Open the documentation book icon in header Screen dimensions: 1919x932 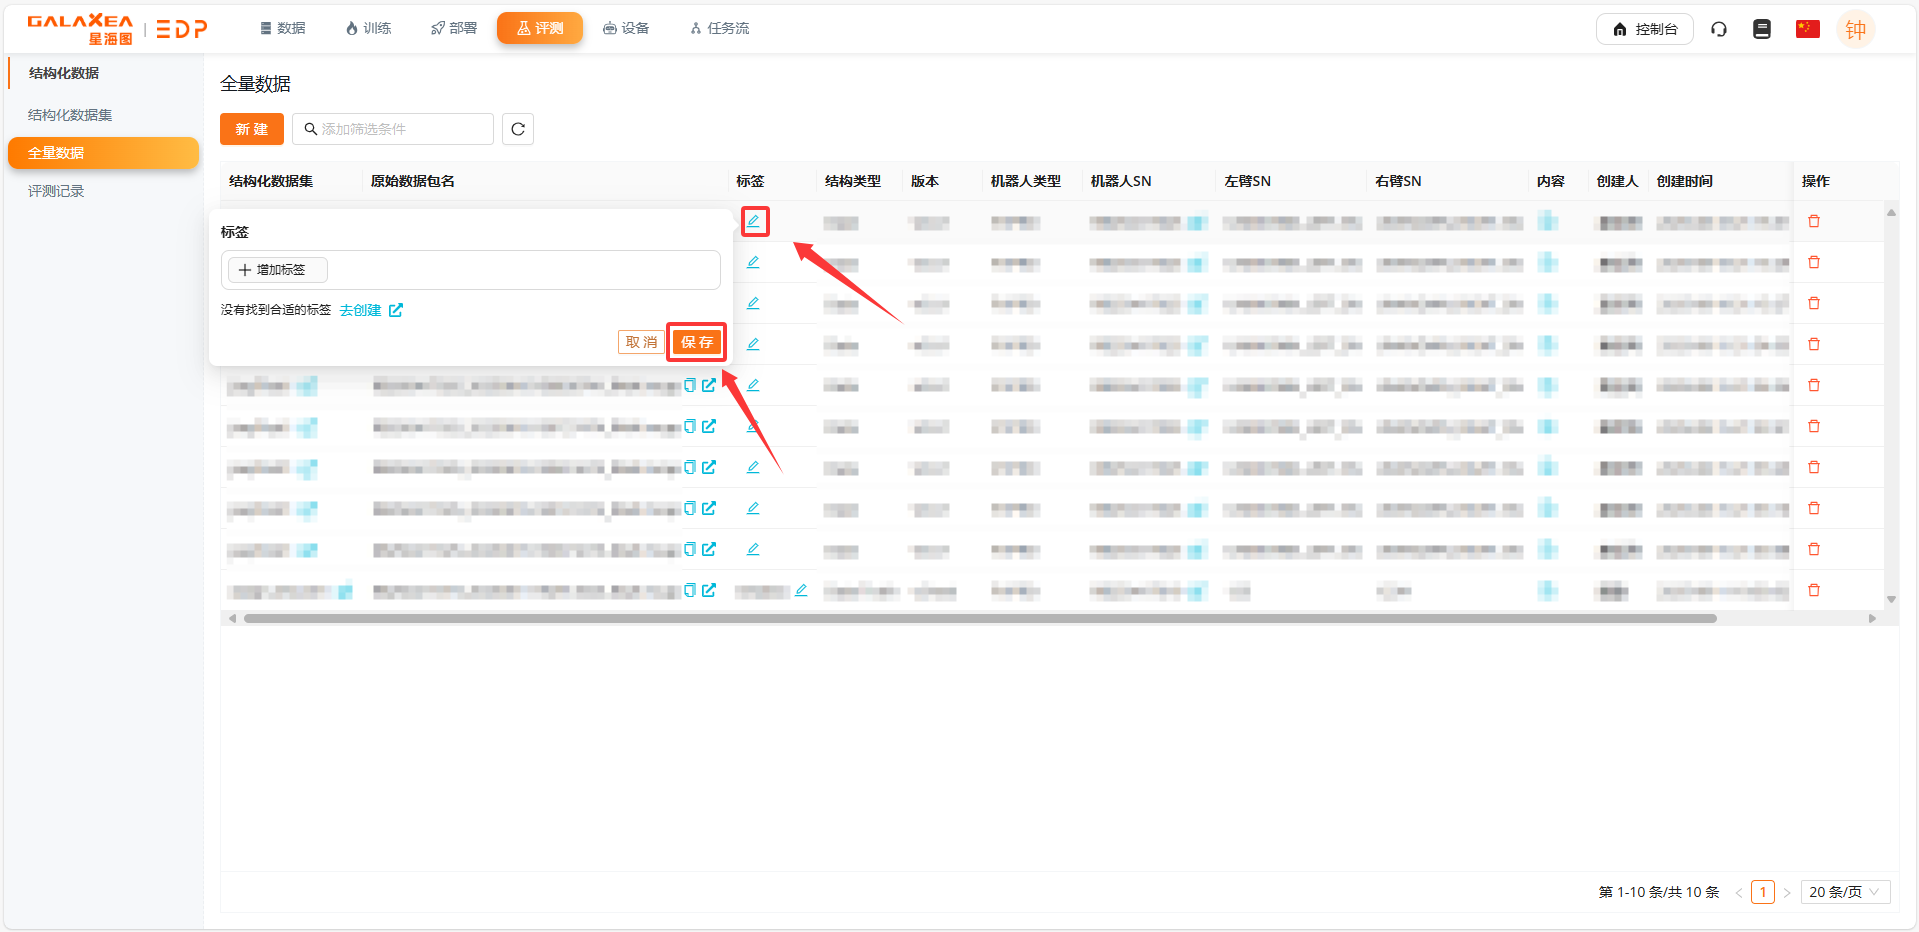pyautogui.click(x=1762, y=29)
